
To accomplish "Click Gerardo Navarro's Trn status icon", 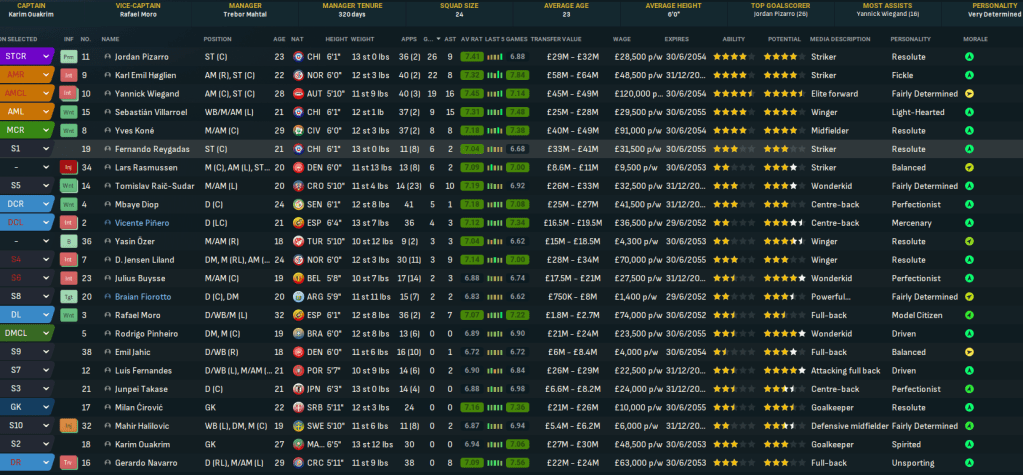I will [69, 462].
